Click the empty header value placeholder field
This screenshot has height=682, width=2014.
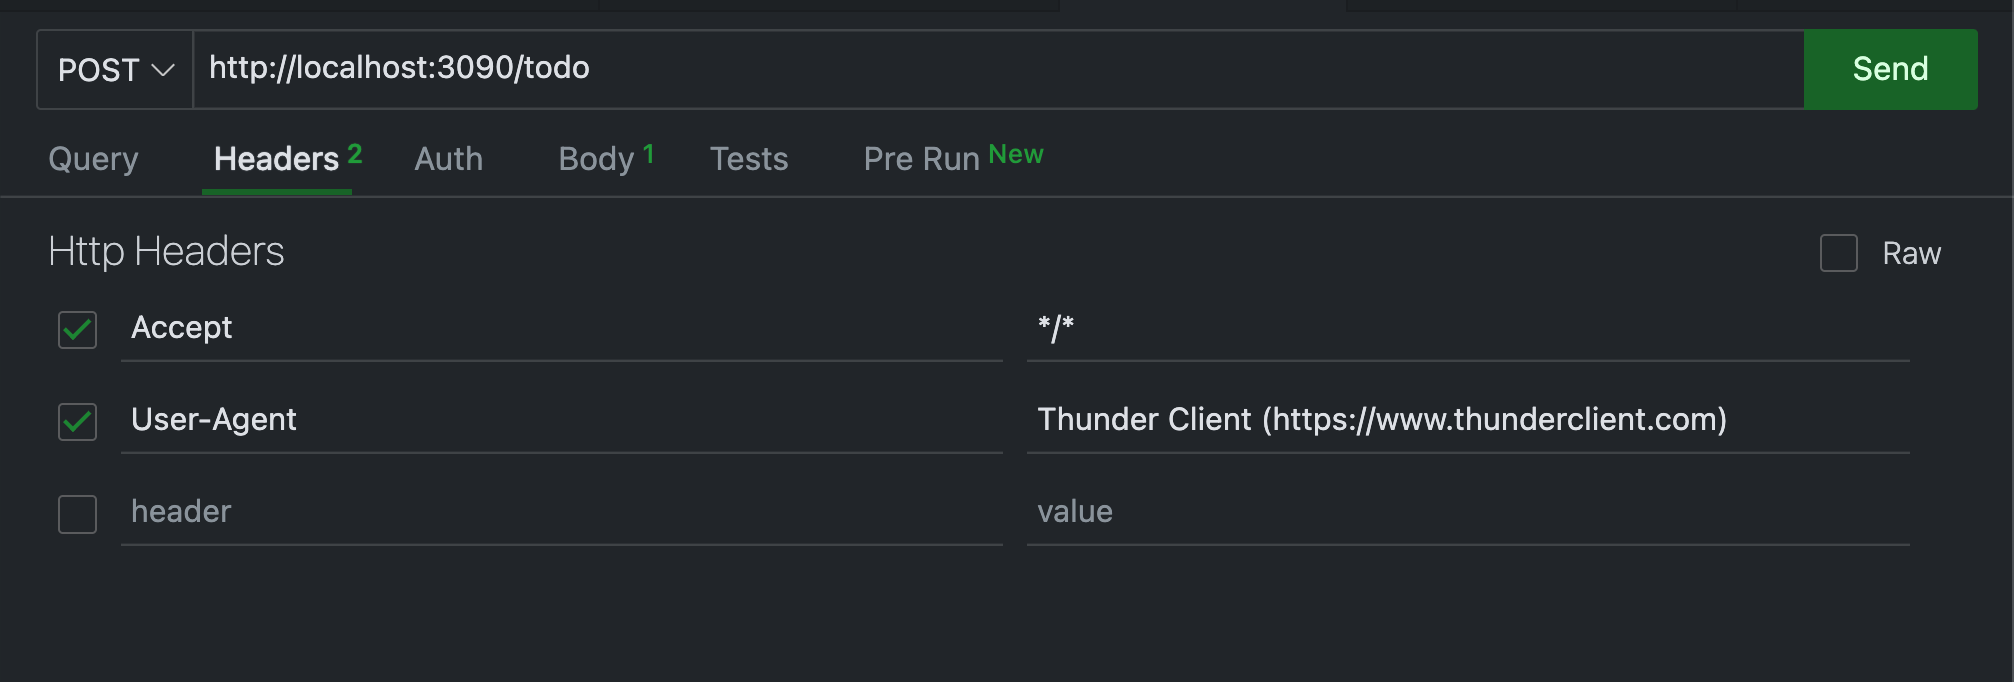coord(1466,512)
